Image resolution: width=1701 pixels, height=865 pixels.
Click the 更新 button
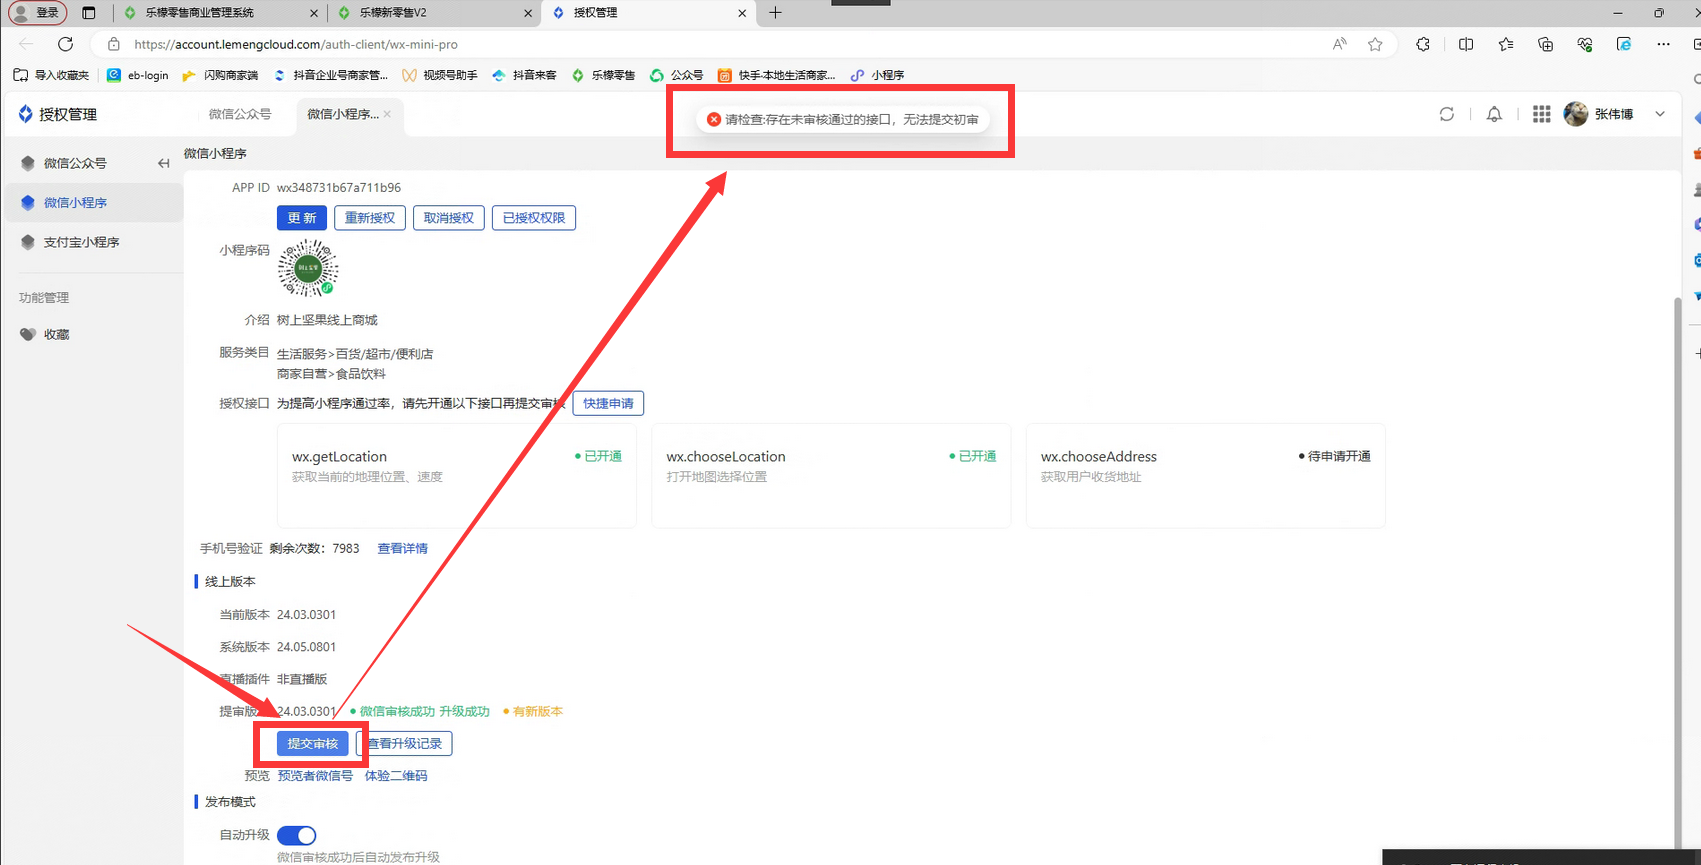[x=302, y=218]
